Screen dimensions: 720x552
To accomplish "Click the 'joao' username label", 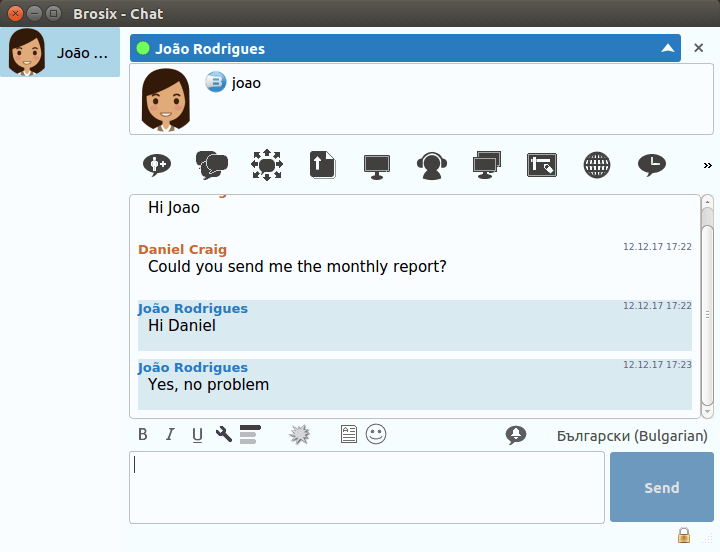I will (246, 83).
